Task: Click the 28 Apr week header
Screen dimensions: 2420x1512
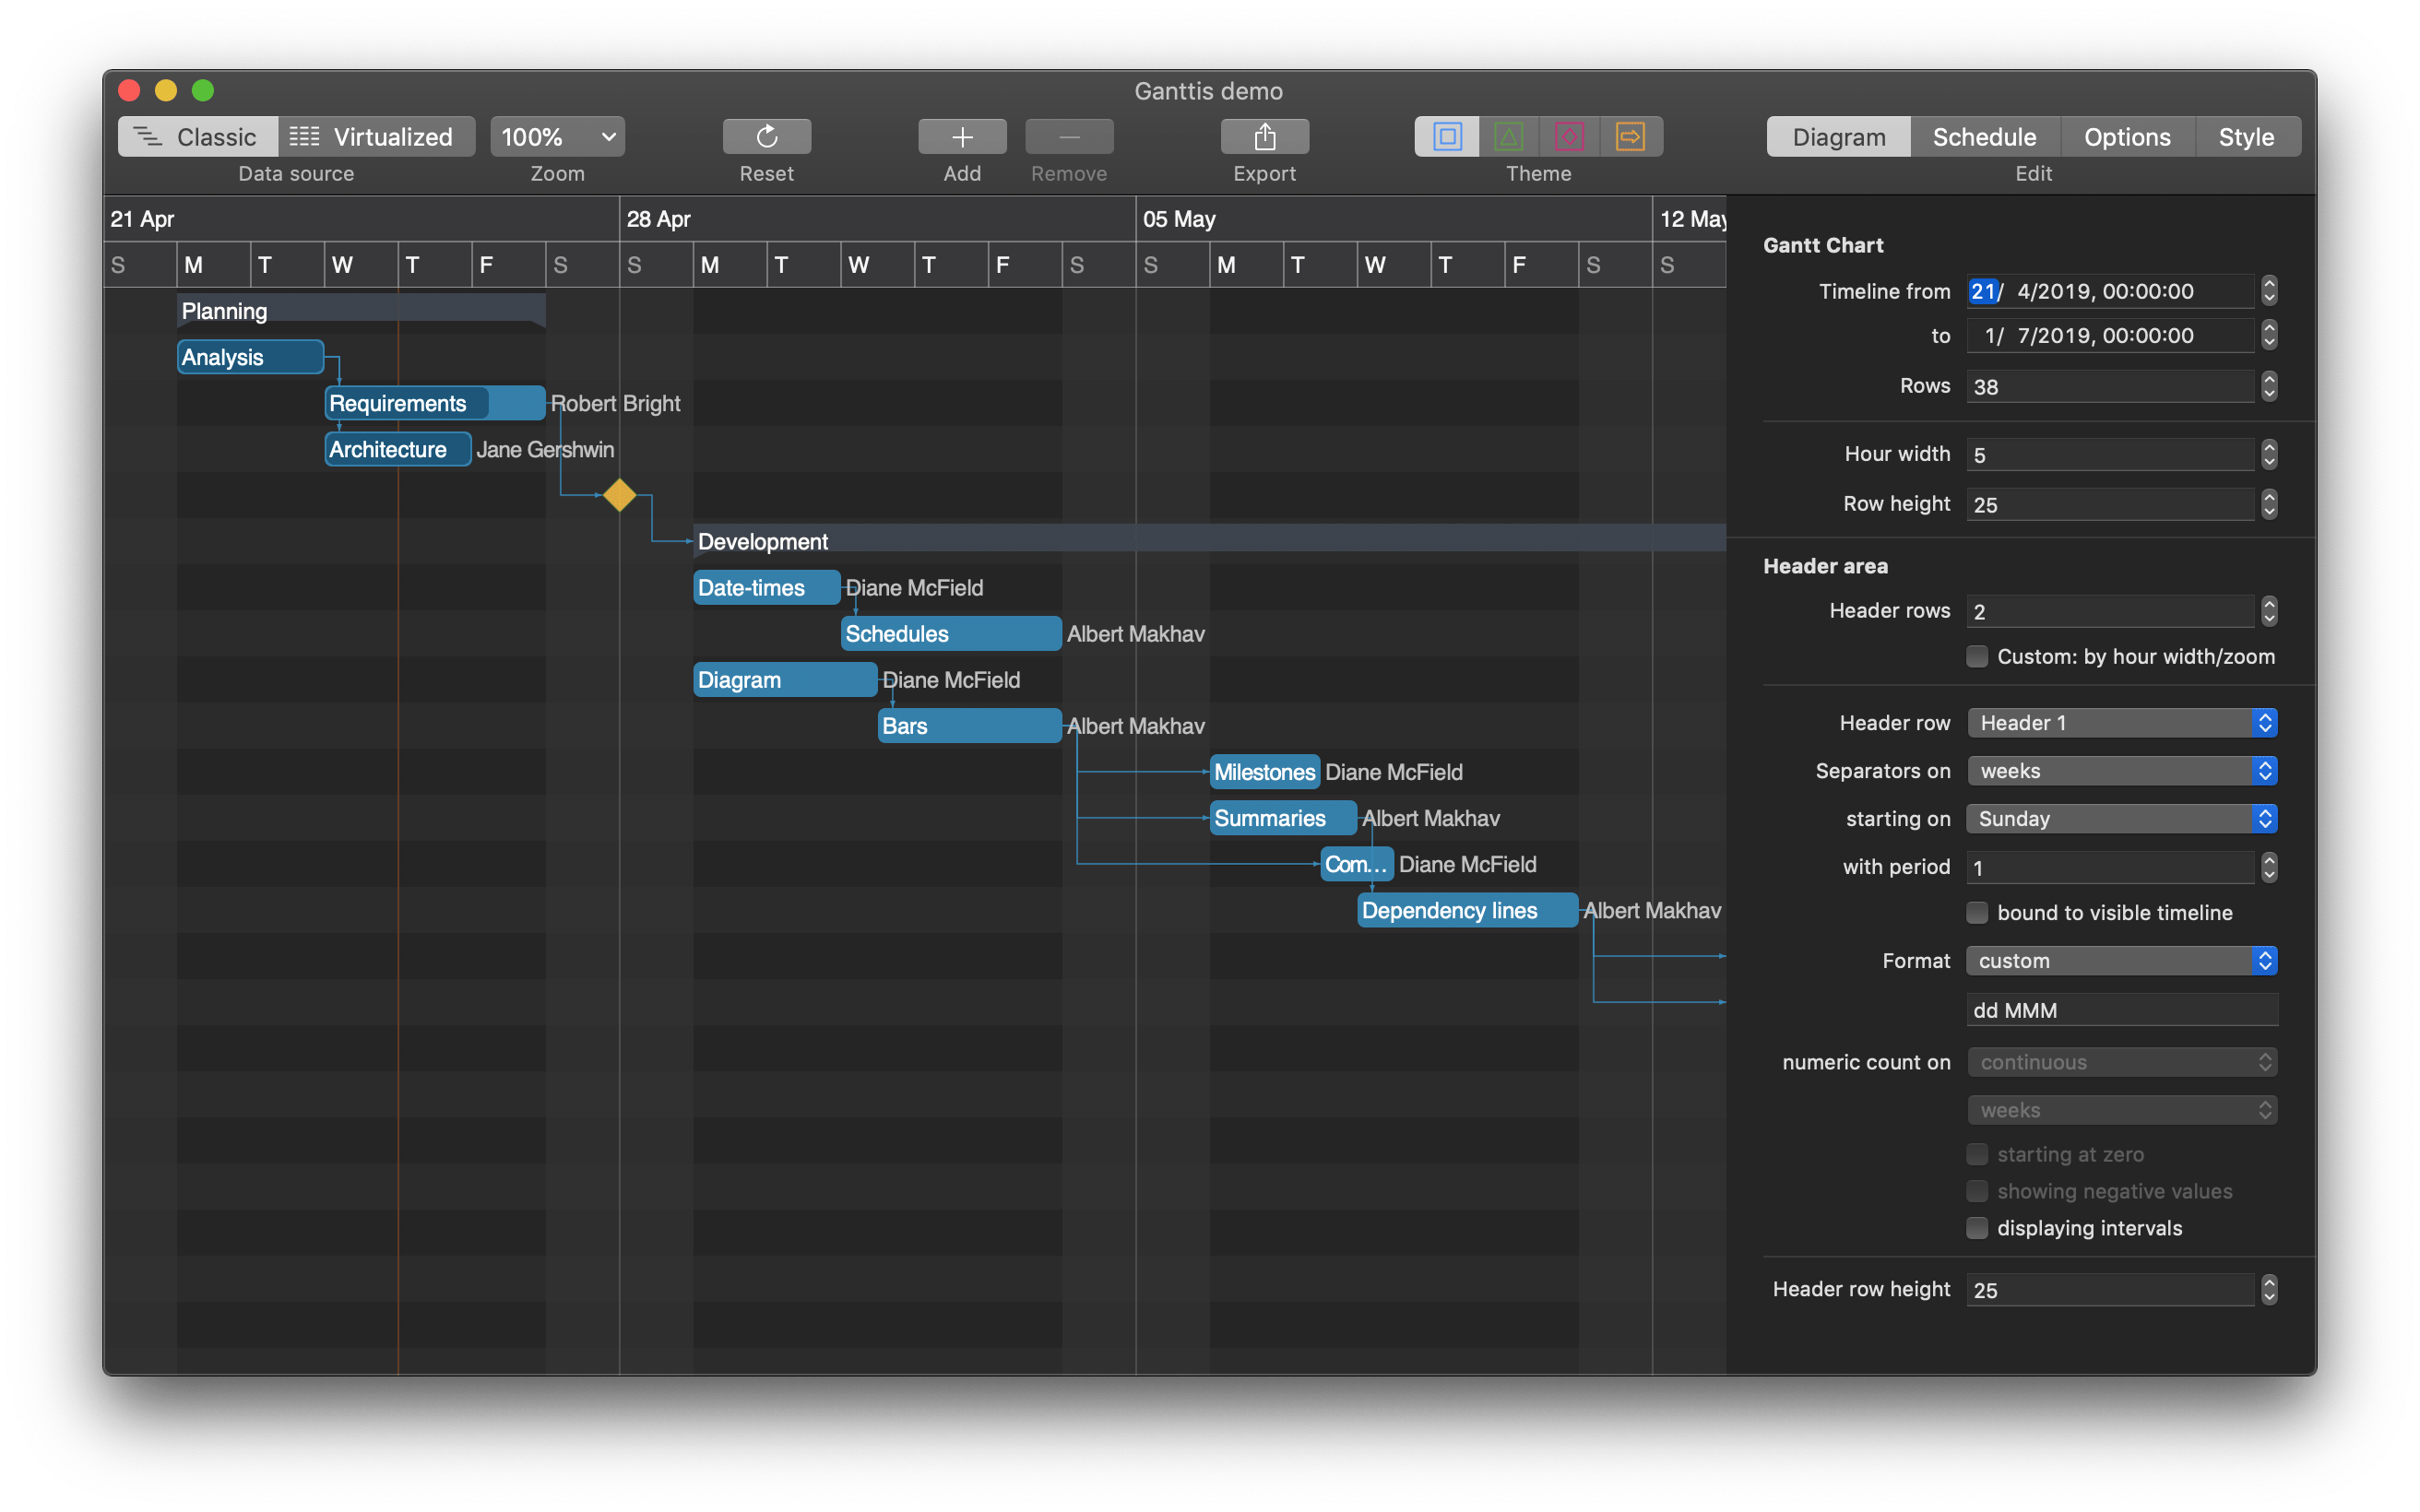Action: coord(877,219)
